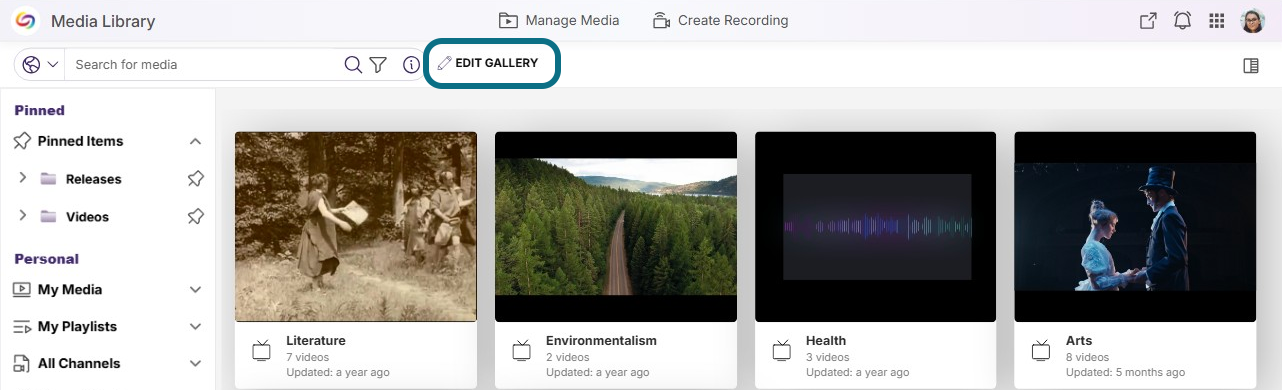
Task: Click the Environmentalism channel TV icon
Action: coord(521,350)
